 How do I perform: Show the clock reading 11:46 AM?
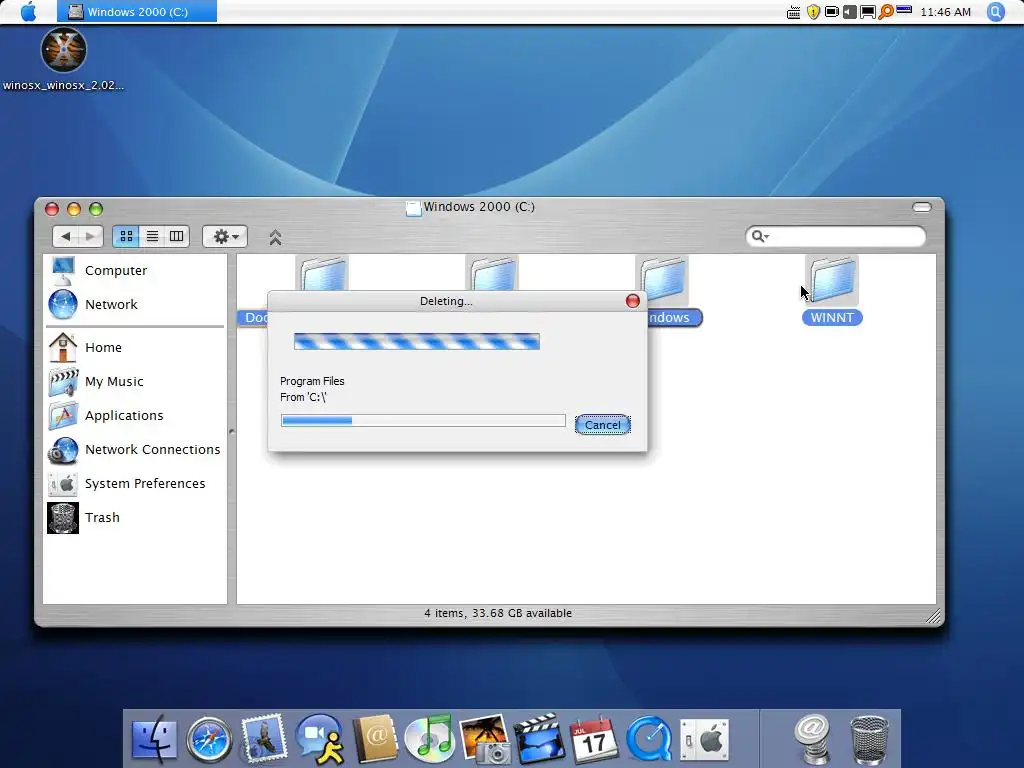pyautogui.click(x=945, y=12)
